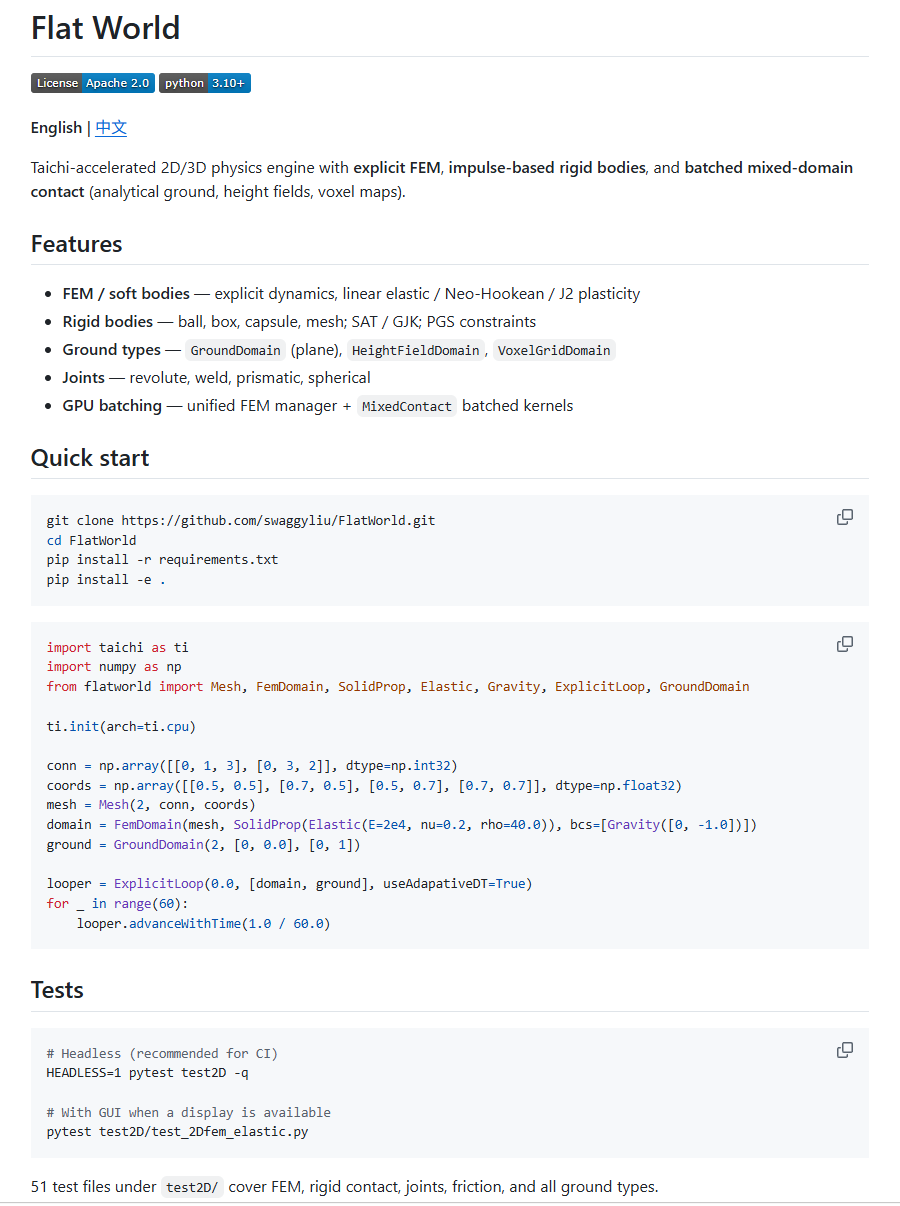The width and height of the screenshot is (900, 1206).
Task: Click the MixedContact inline code tag
Action: 406,406
